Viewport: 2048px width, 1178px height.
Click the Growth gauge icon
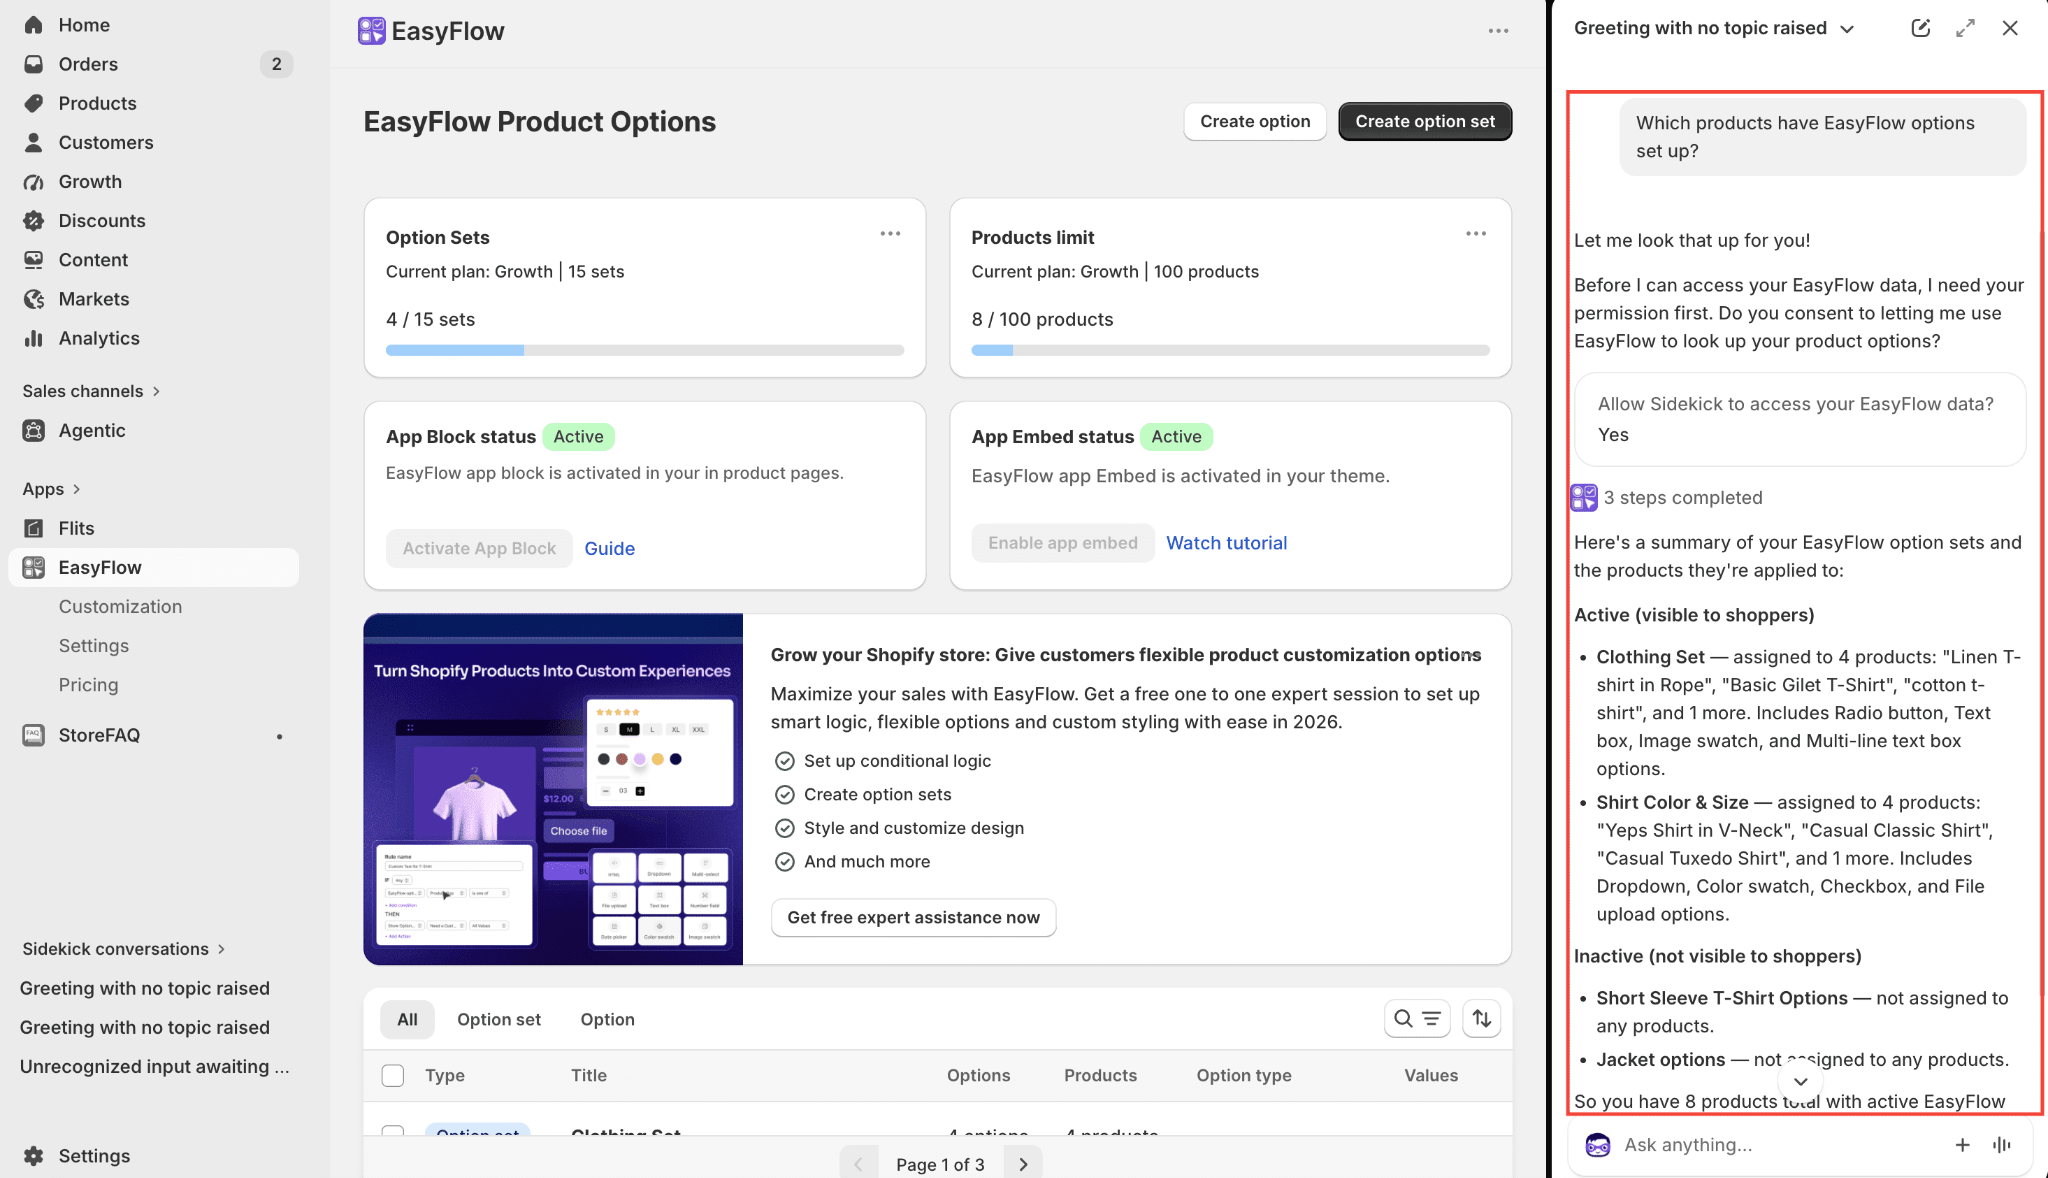coord(34,181)
